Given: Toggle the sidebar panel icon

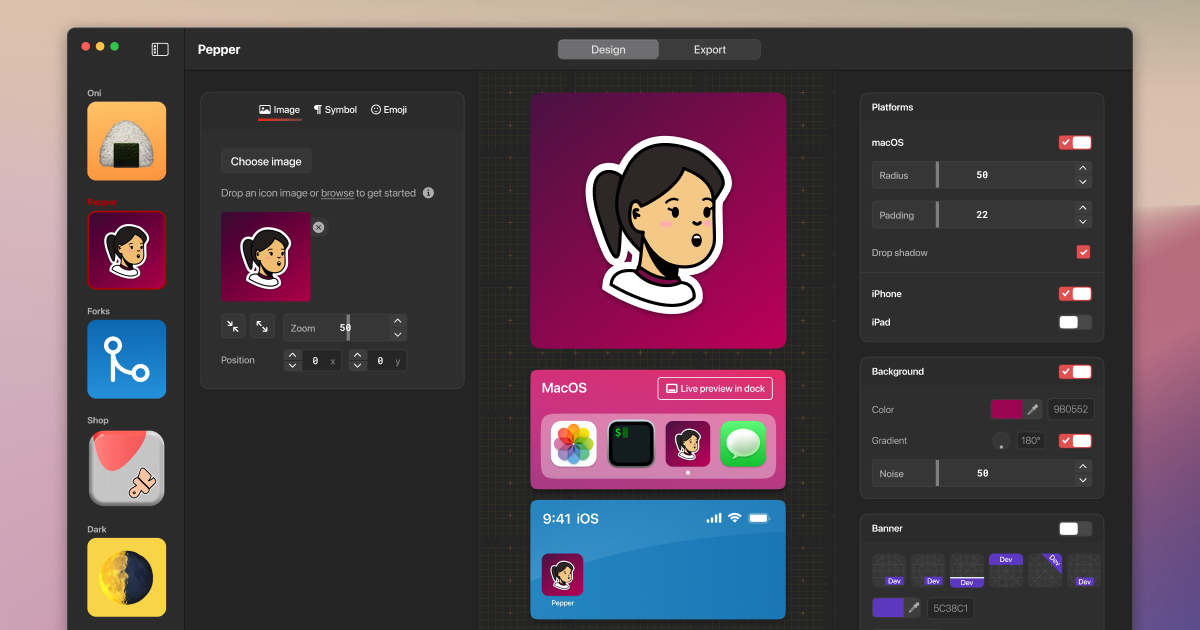Looking at the screenshot, I should [158, 48].
